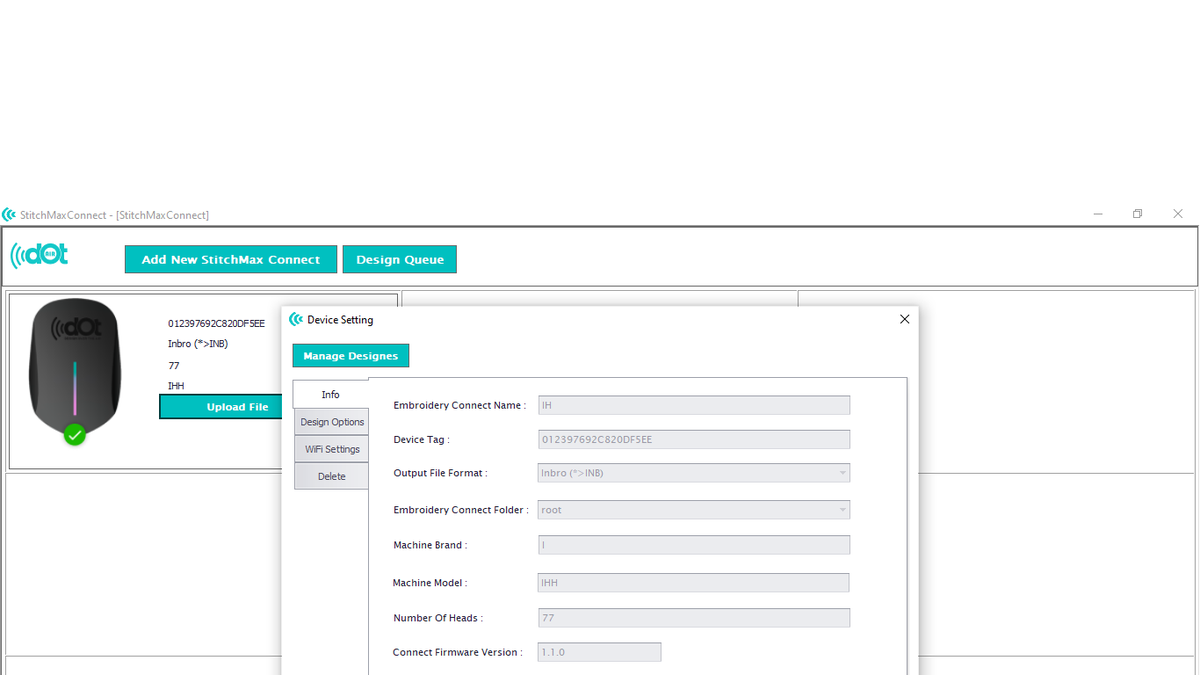The width and height of the screenshot is (1200, 675).
Task: Click the 'Number Of Heads :' label
Action: point(438,618)
